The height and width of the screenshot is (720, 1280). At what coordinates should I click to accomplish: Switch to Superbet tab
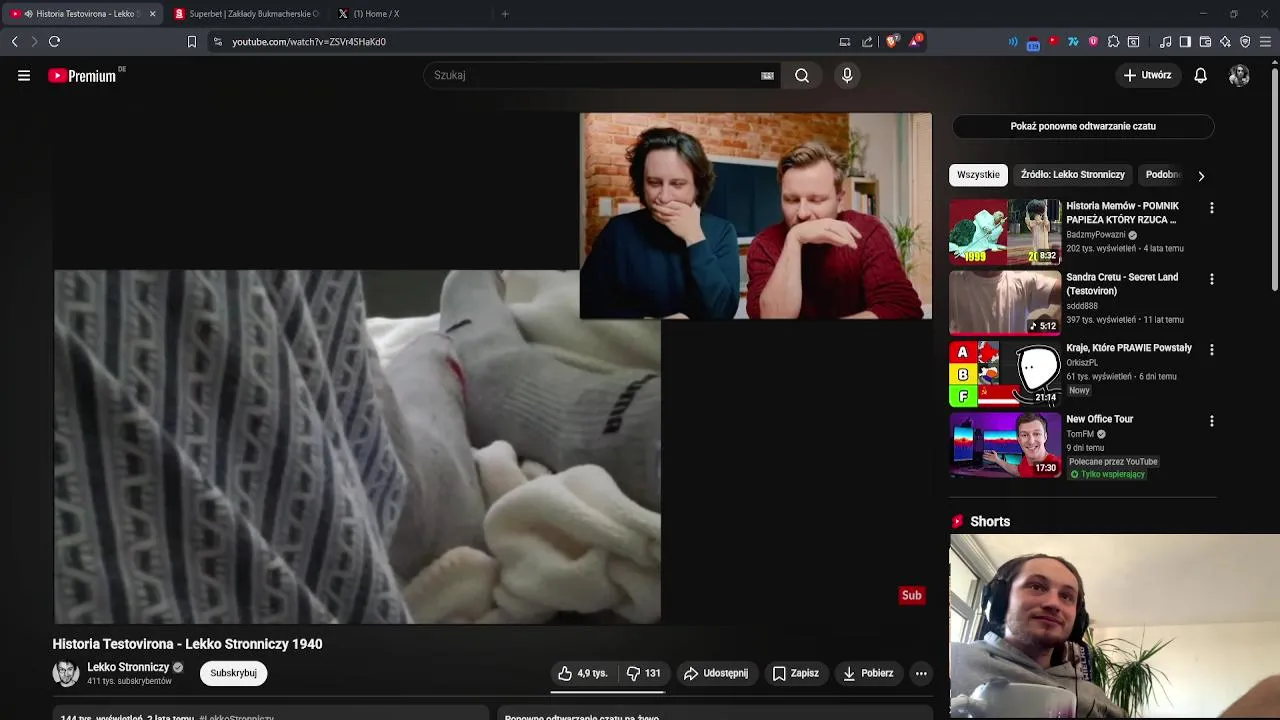coord(247,14)
